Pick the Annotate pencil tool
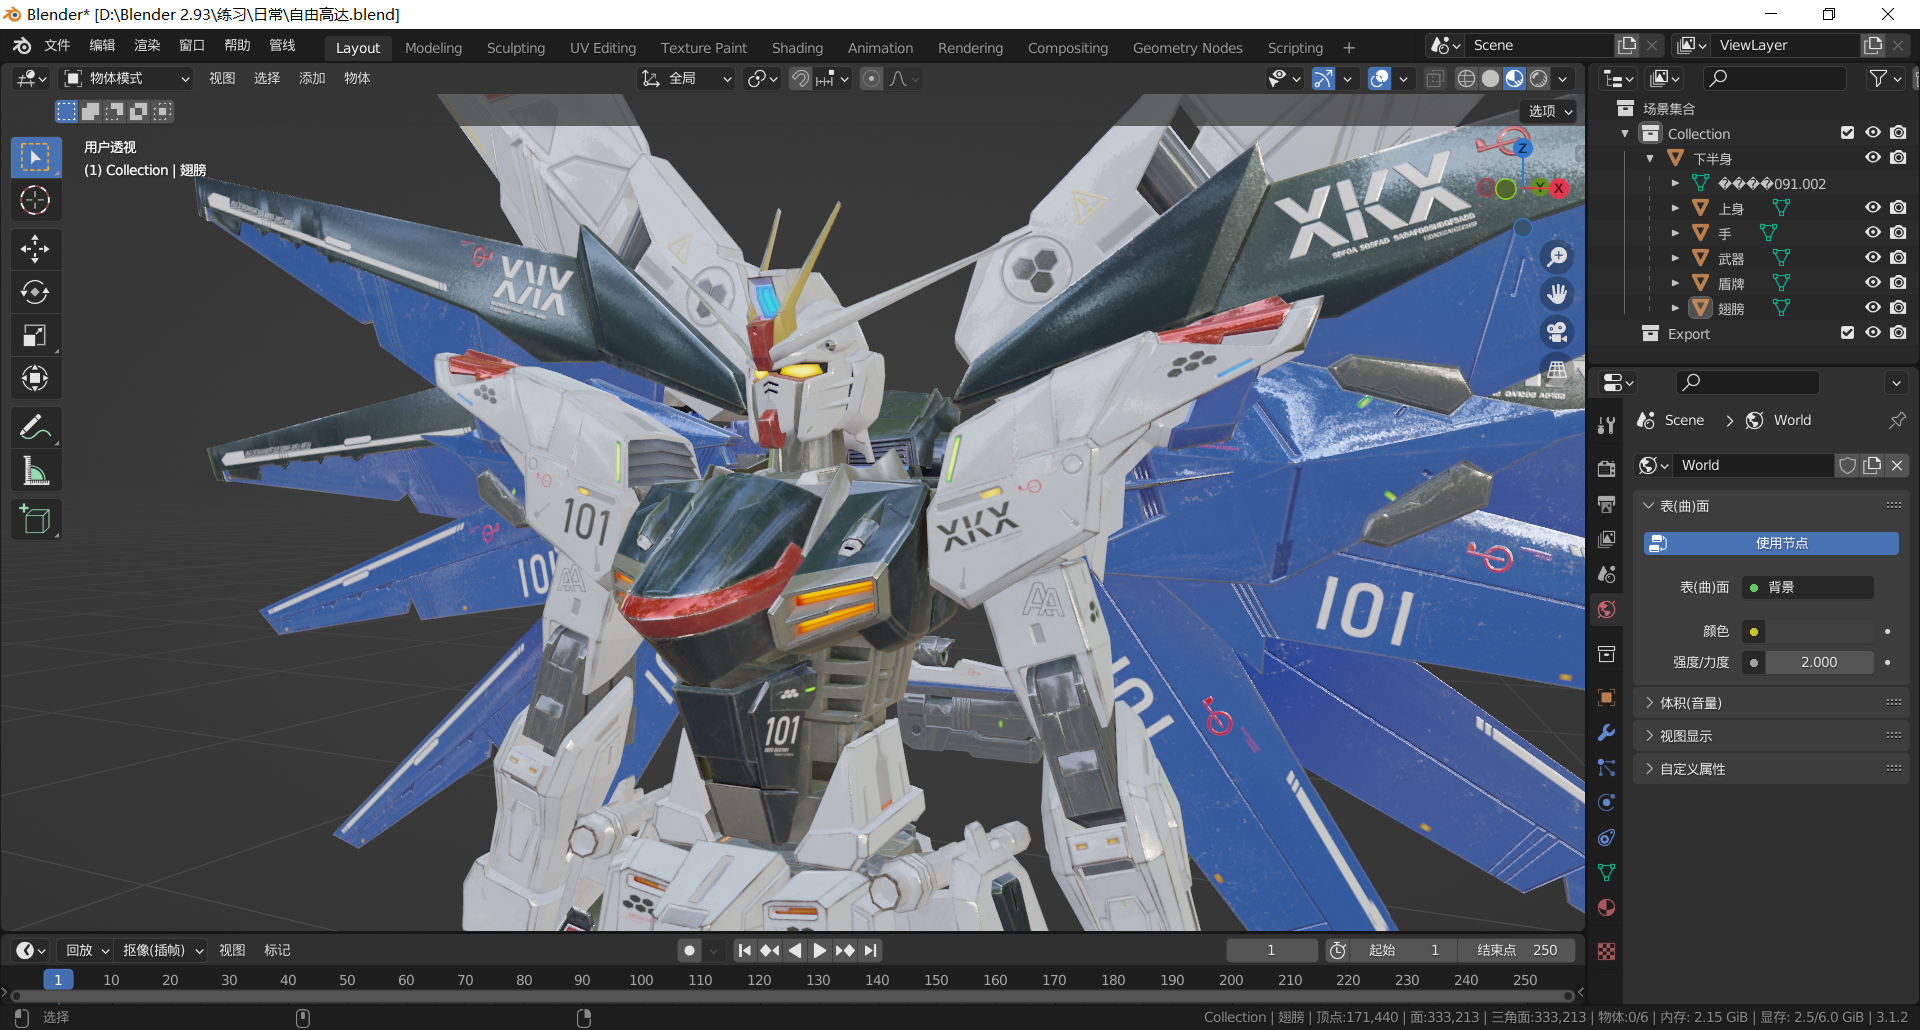 pos(36,427)
